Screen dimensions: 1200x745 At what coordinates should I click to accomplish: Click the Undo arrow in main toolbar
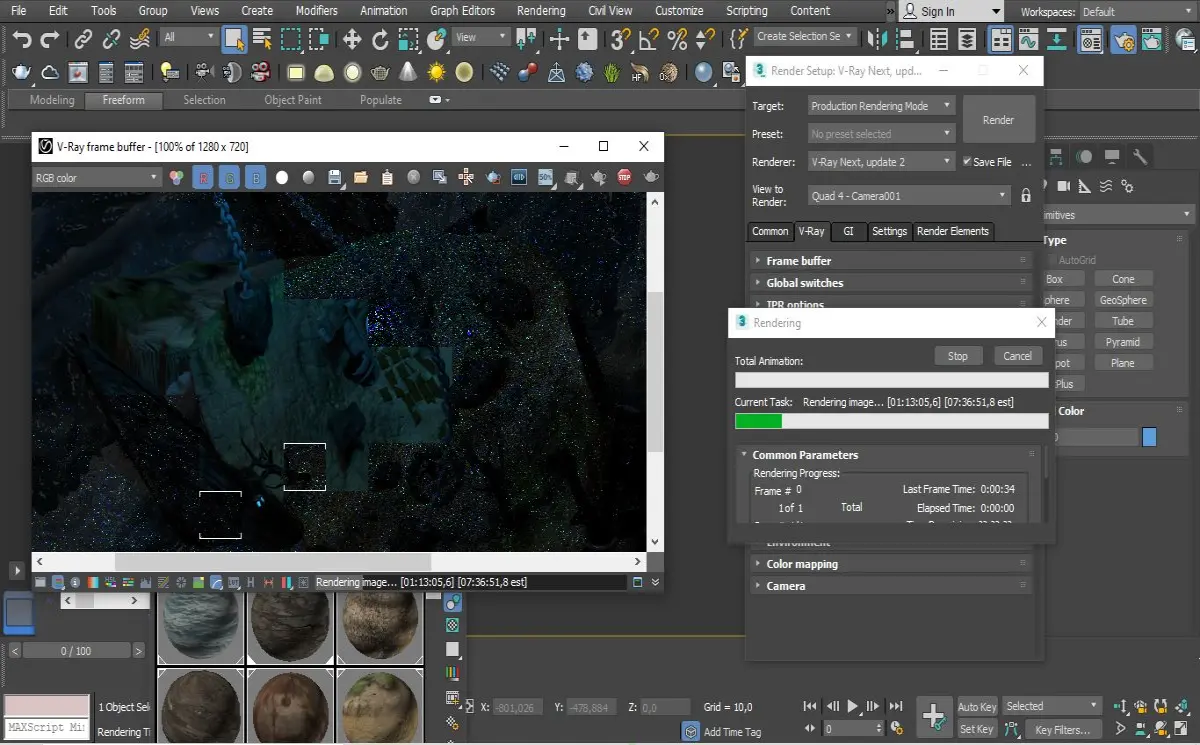point(22,40)
